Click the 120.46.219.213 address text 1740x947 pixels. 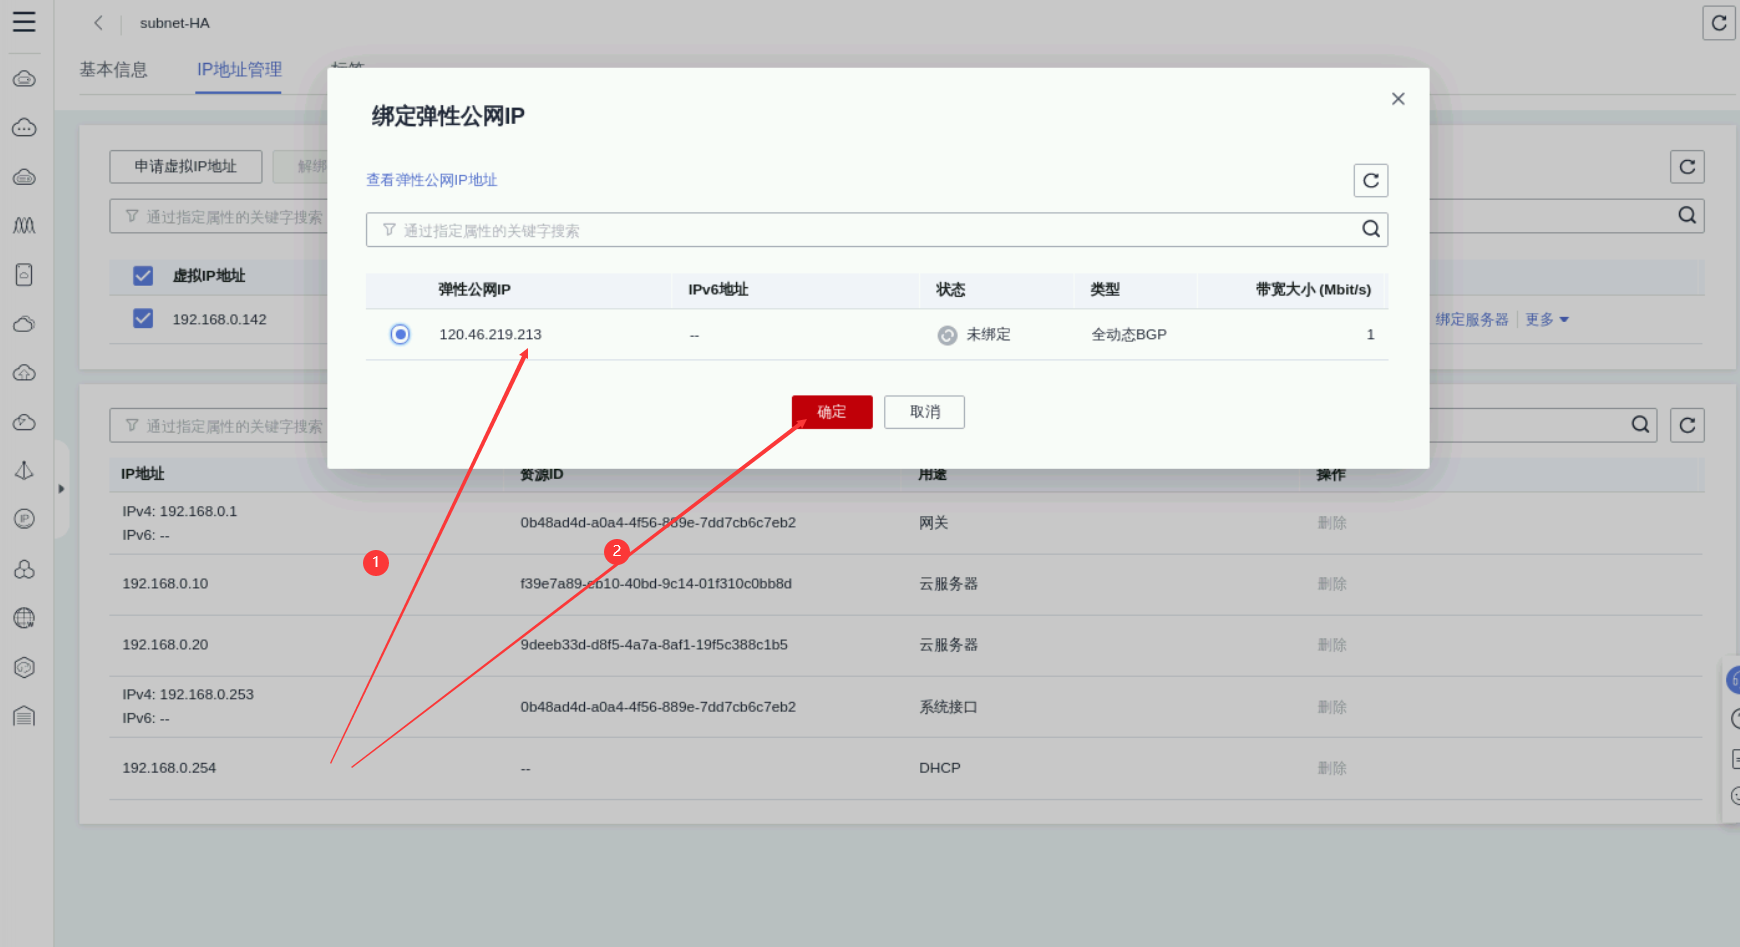click(490, 335)
